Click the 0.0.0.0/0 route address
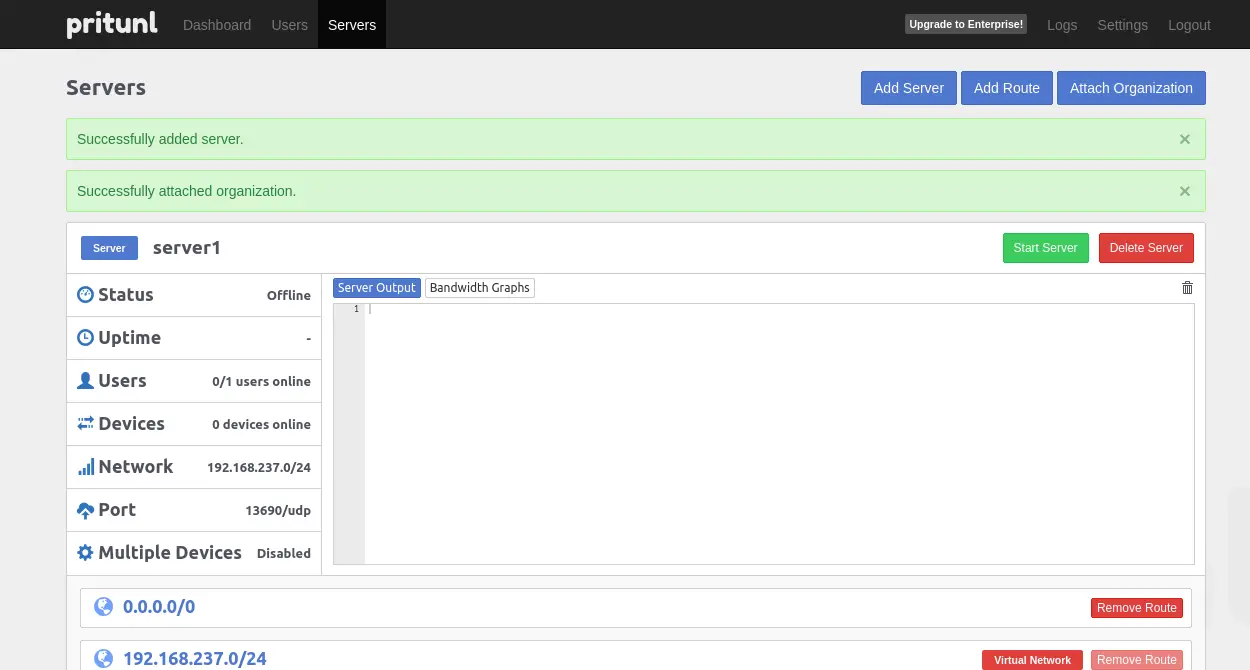The width and height of the screenshot is (1250, 670). [x=159, y=607]
